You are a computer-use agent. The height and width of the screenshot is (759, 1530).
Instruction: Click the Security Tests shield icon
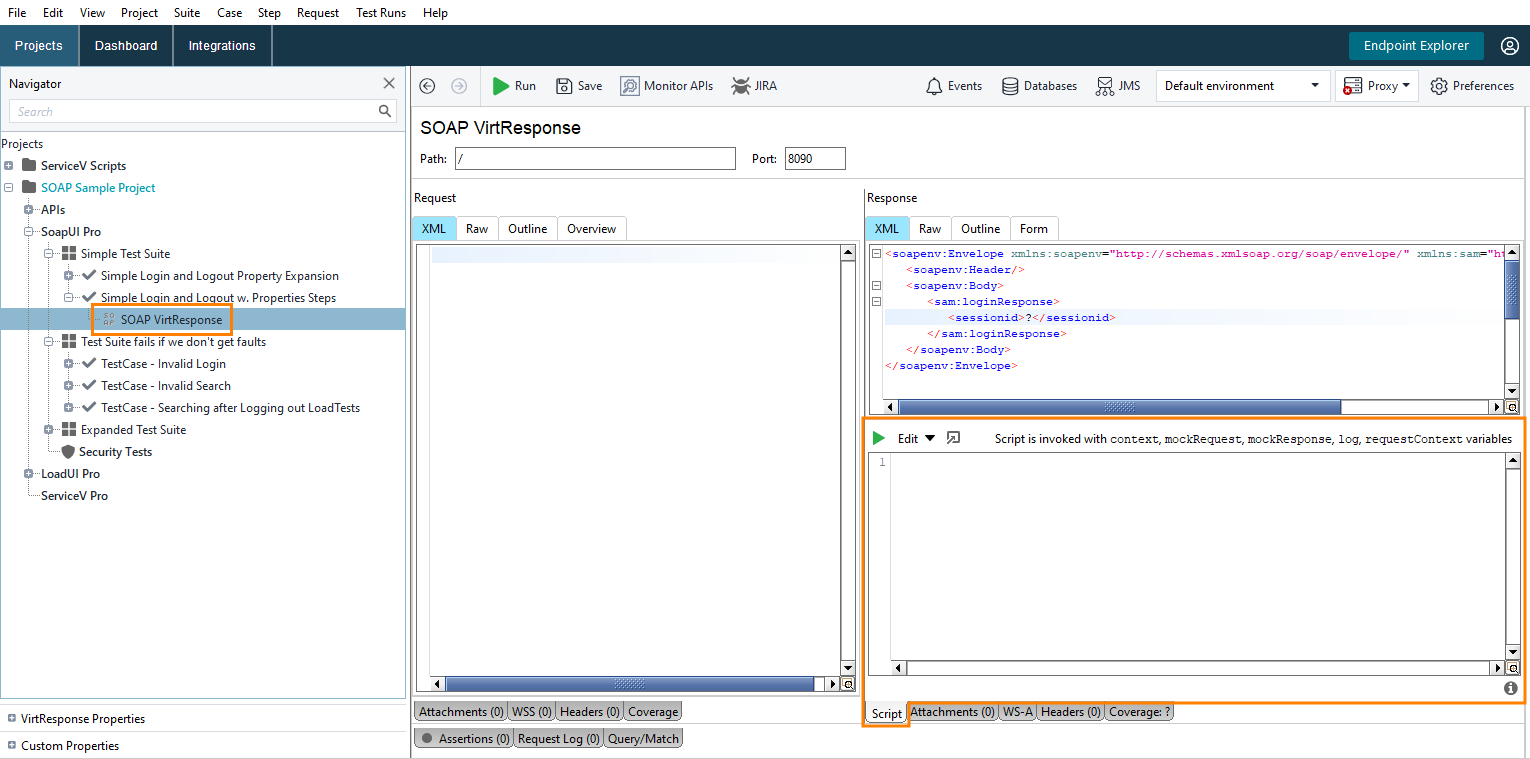(68, 452)
